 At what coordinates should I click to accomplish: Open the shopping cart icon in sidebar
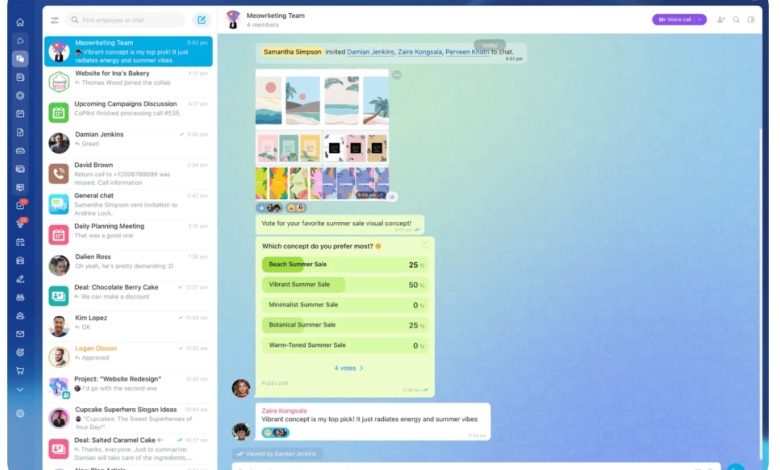(20, 370)
